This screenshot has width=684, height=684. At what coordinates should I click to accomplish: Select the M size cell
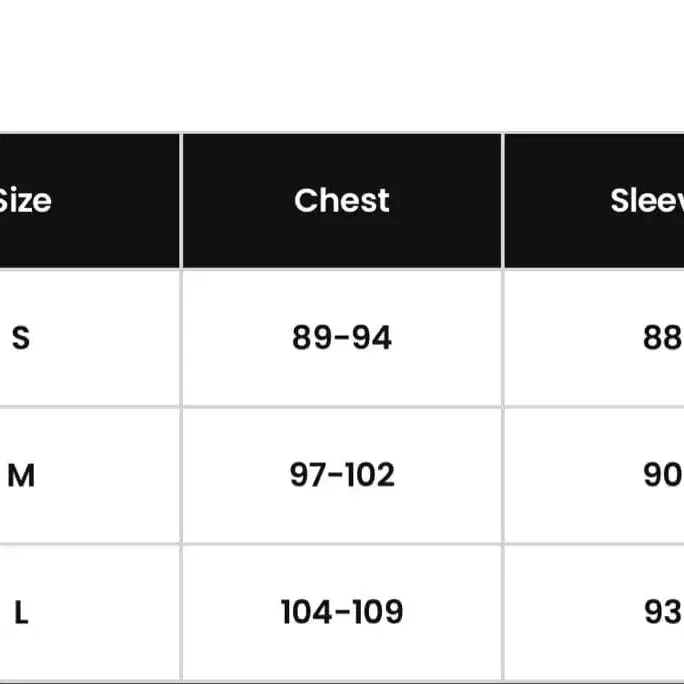click(x=21, y=475)
